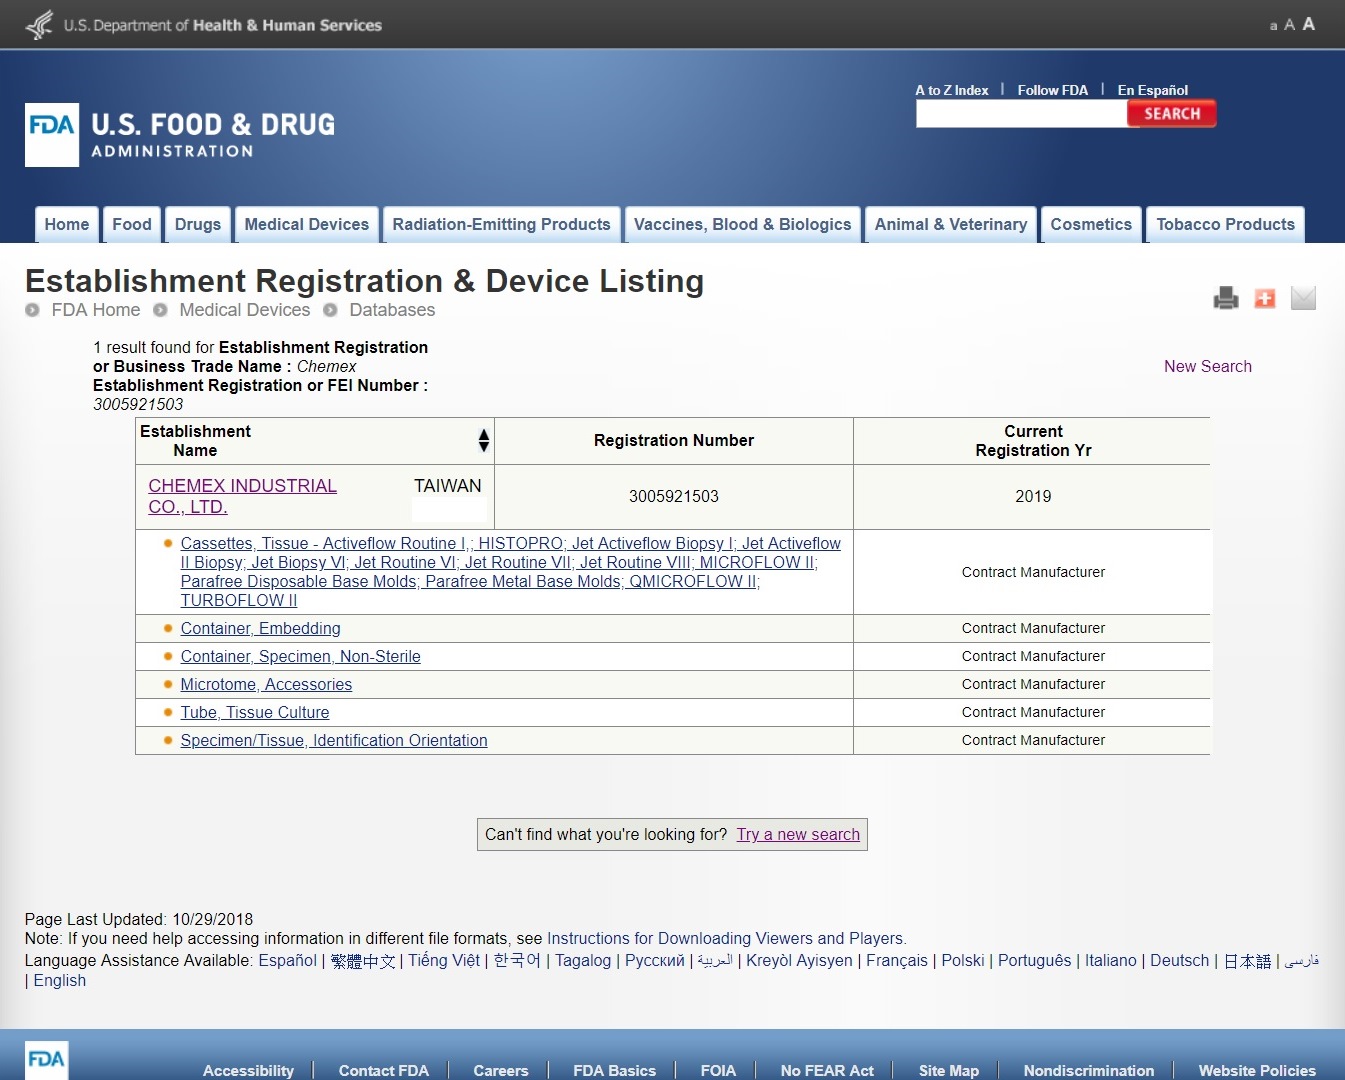This screenshot has height=1080, width=1345.
Task: Open the Medical Devices tab
Action: click(x=307, y=225)
